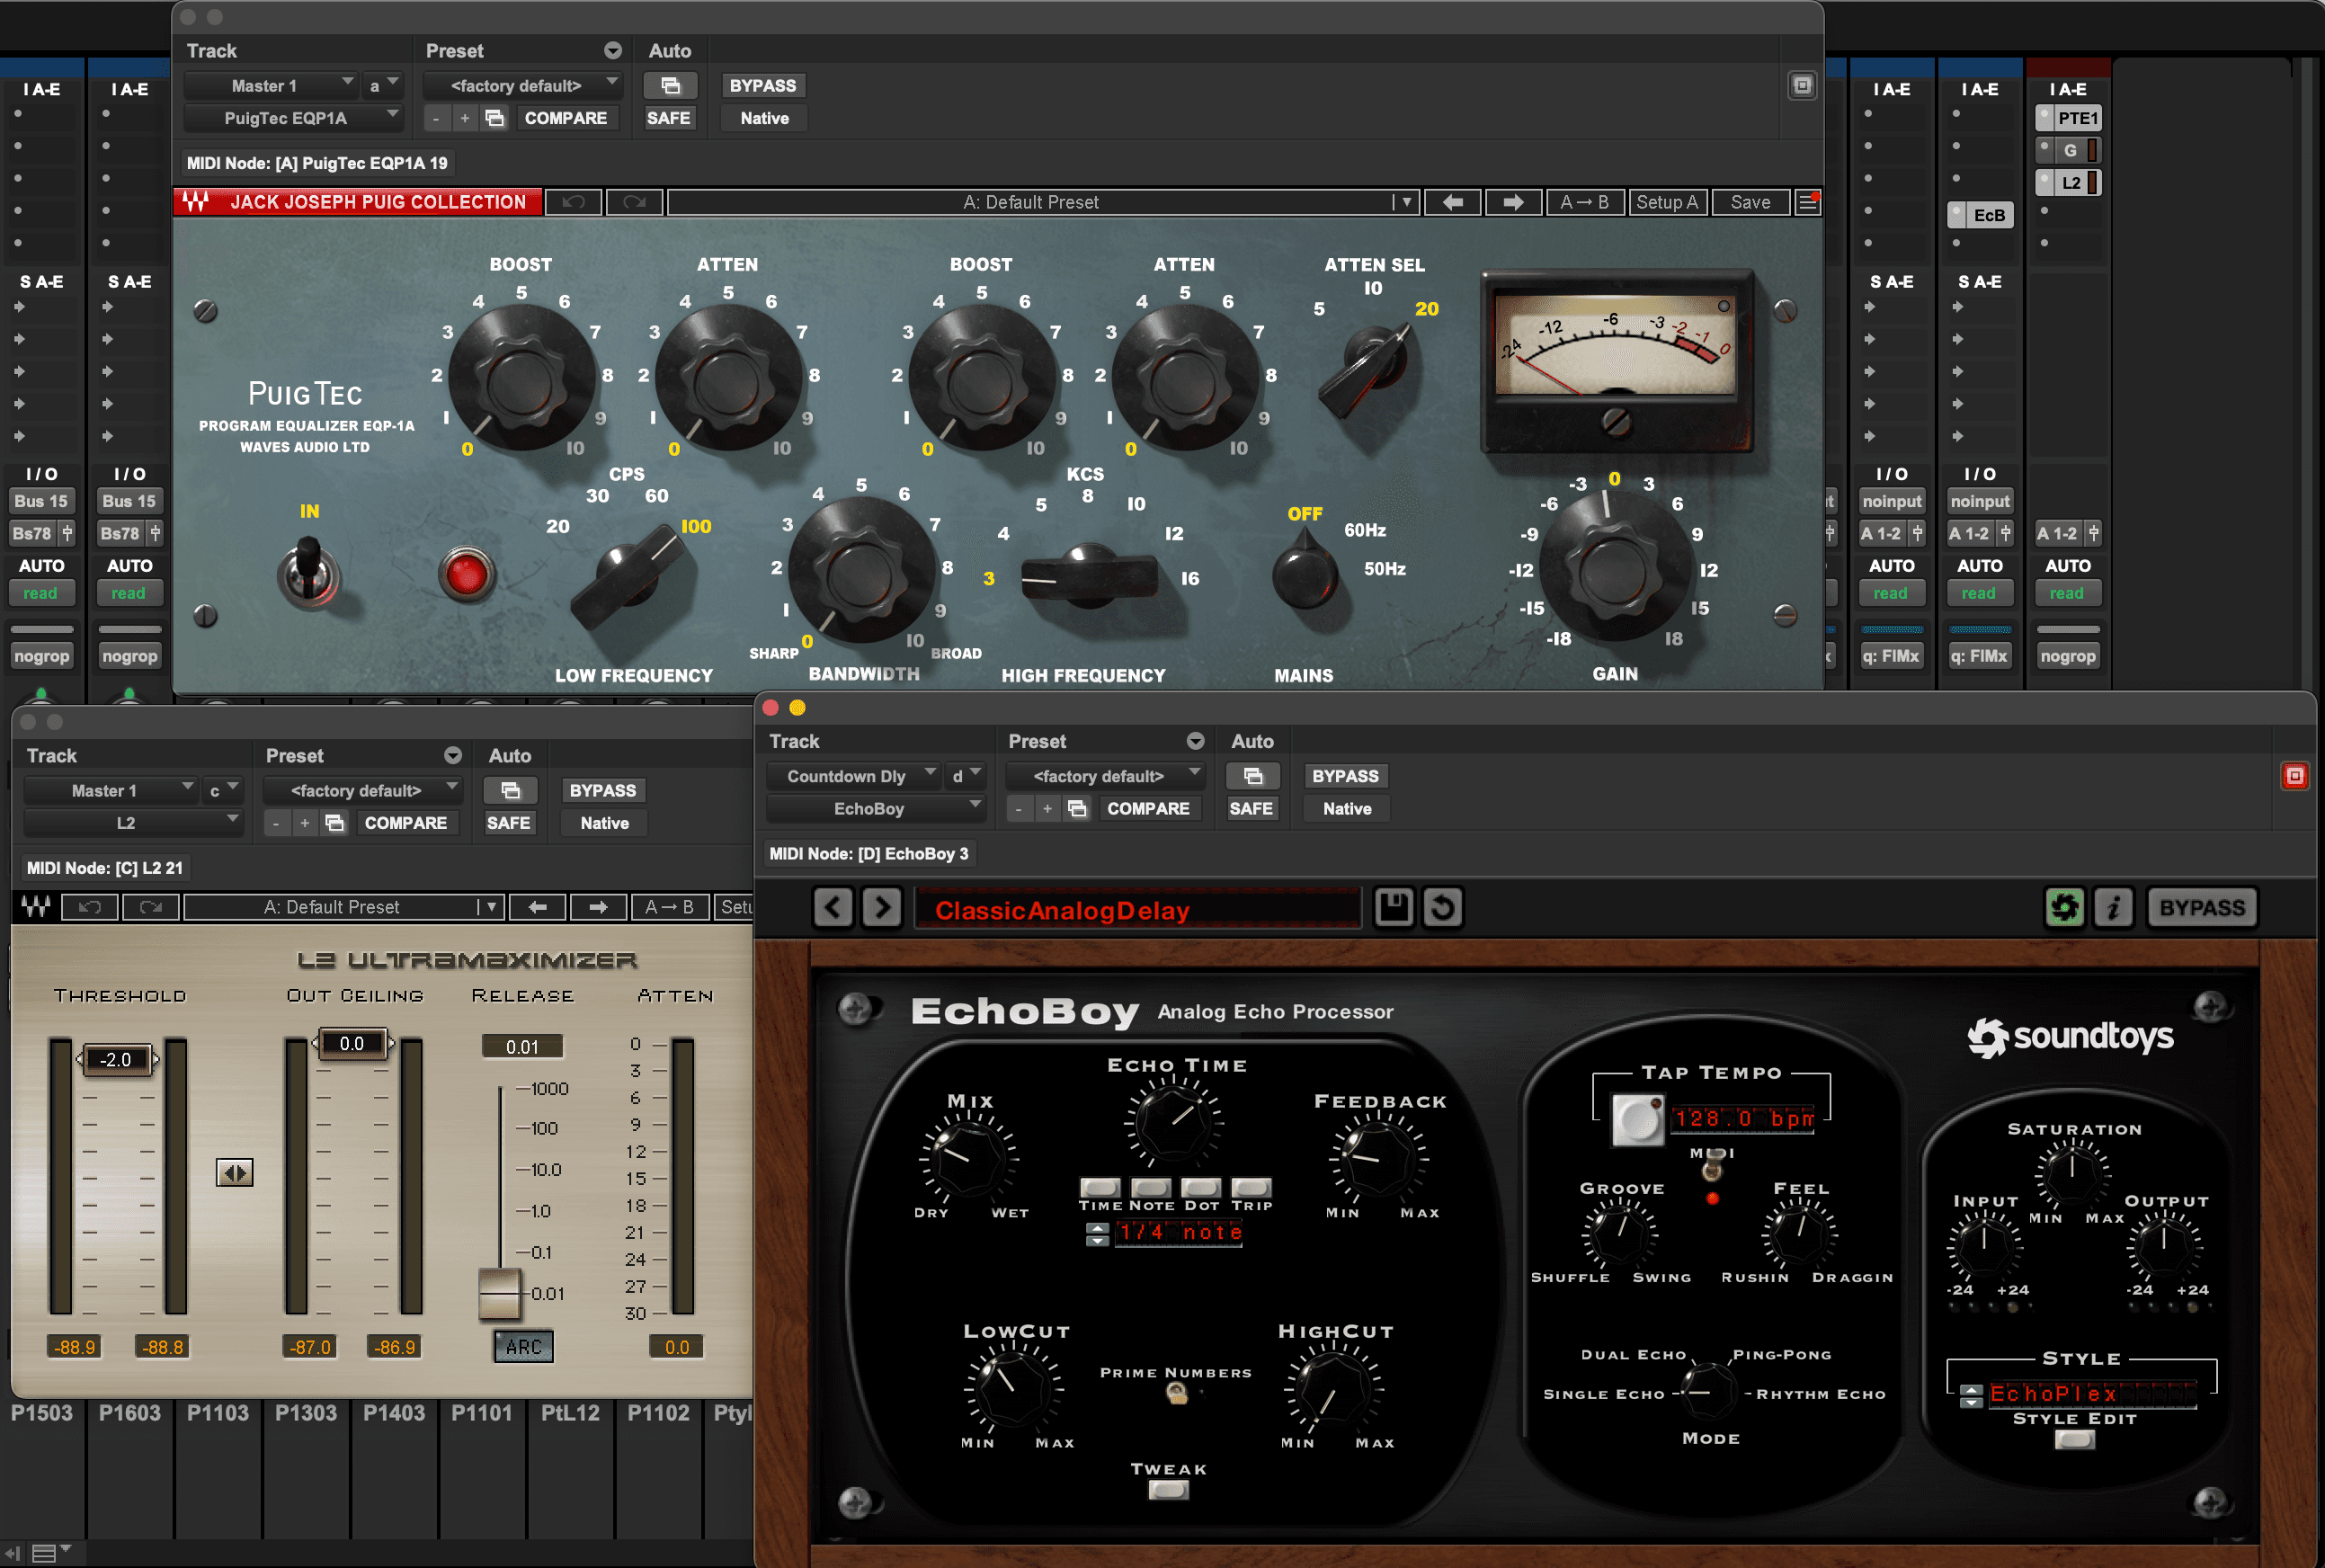Toggle the large BYPASS button on EchoBoy toolbar
The image size is (2325, 1568).
click(x=2202, y=908)
